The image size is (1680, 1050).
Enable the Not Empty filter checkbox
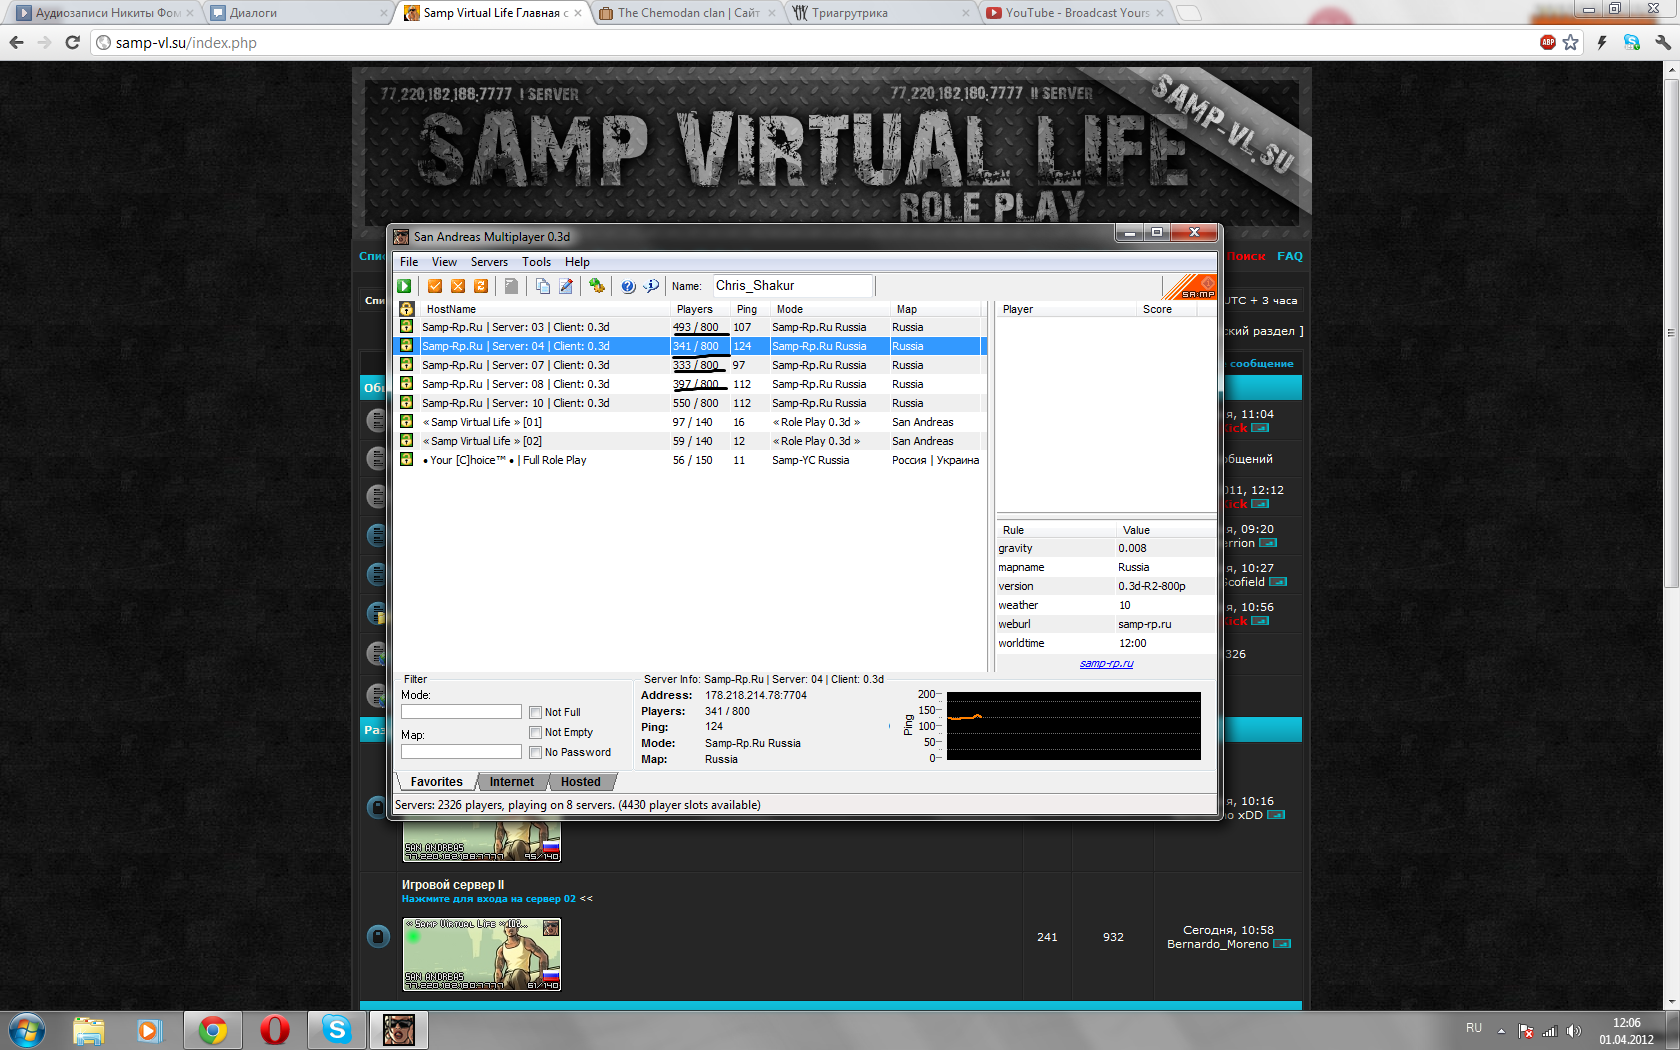click(x=536, y=733)
